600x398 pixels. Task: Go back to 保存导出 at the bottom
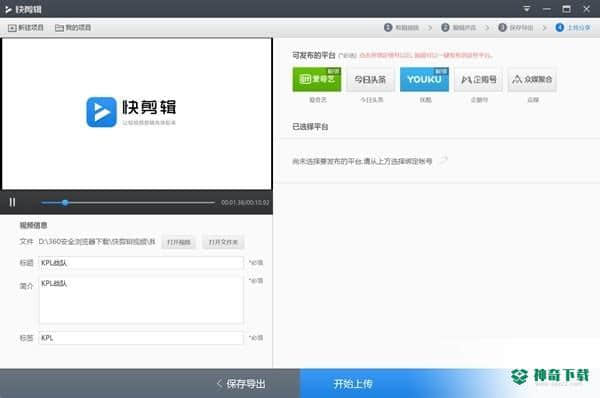tap(241, 383)
